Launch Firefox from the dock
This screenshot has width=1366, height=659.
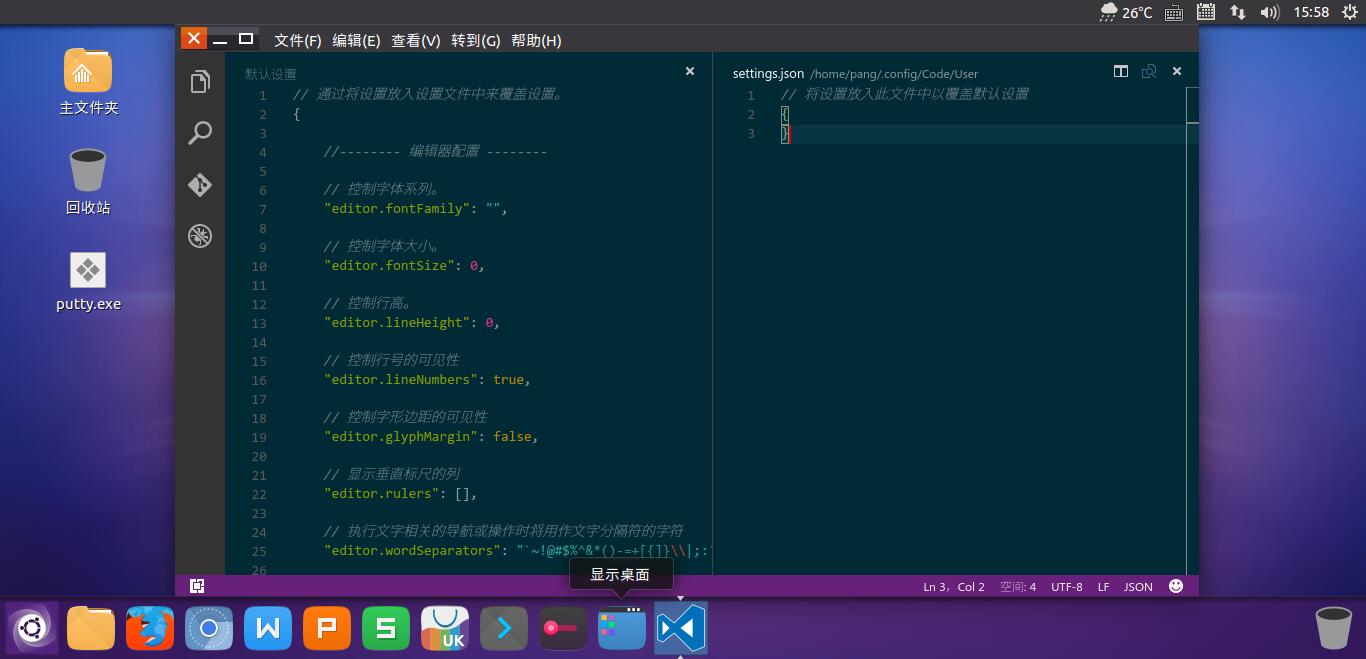[150, 628]
